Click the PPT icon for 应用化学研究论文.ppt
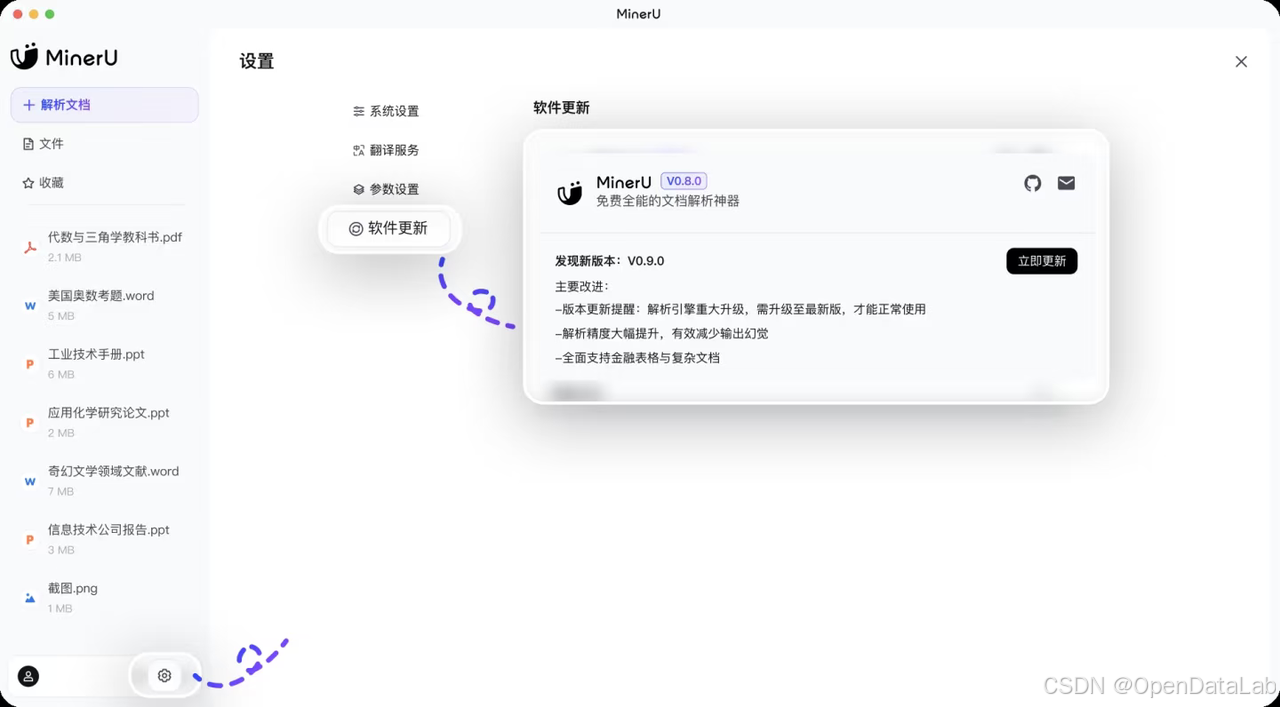The height and width of the screenshot is (707, 1280). 30,423
